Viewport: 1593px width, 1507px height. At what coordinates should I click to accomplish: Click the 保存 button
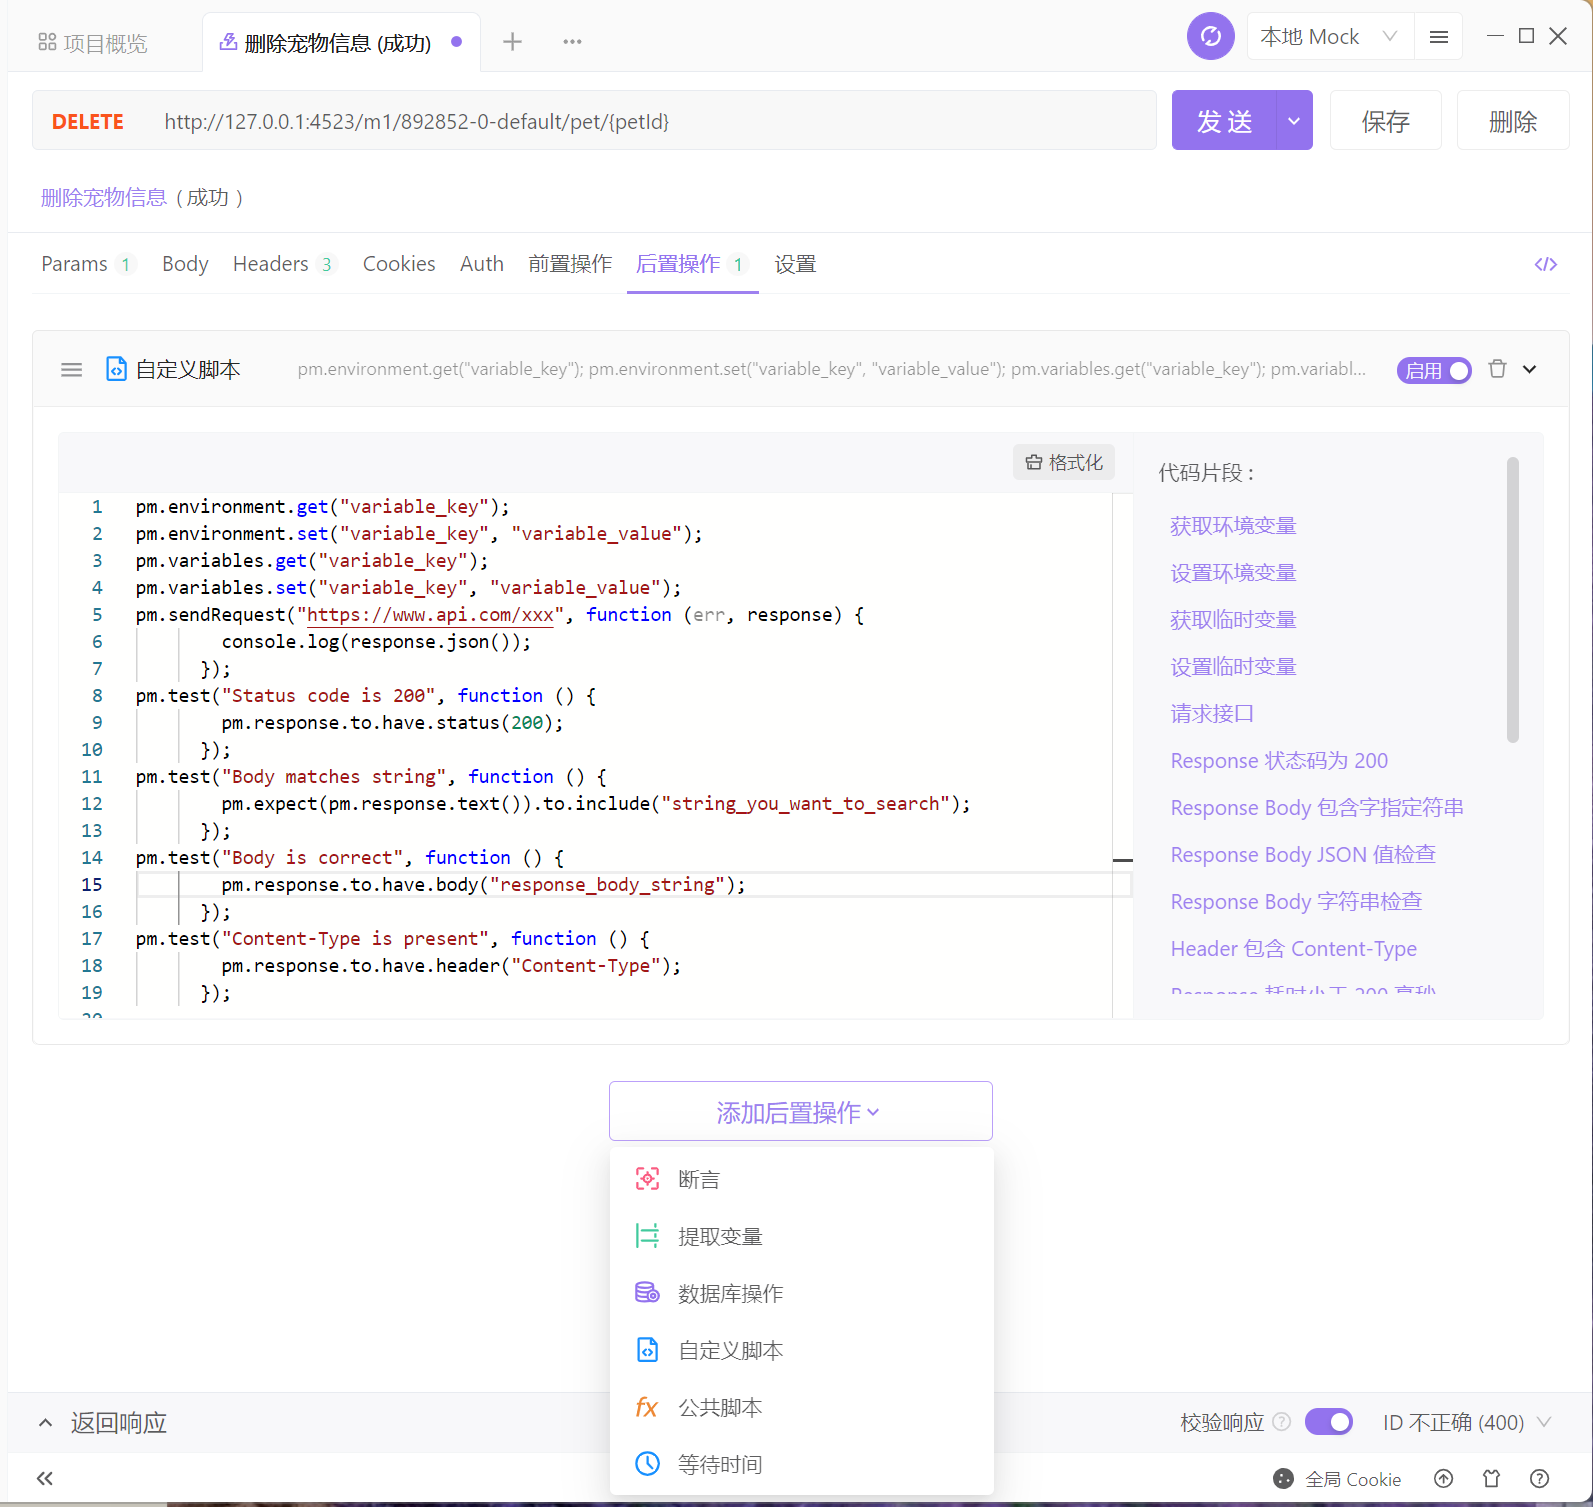1385,120
